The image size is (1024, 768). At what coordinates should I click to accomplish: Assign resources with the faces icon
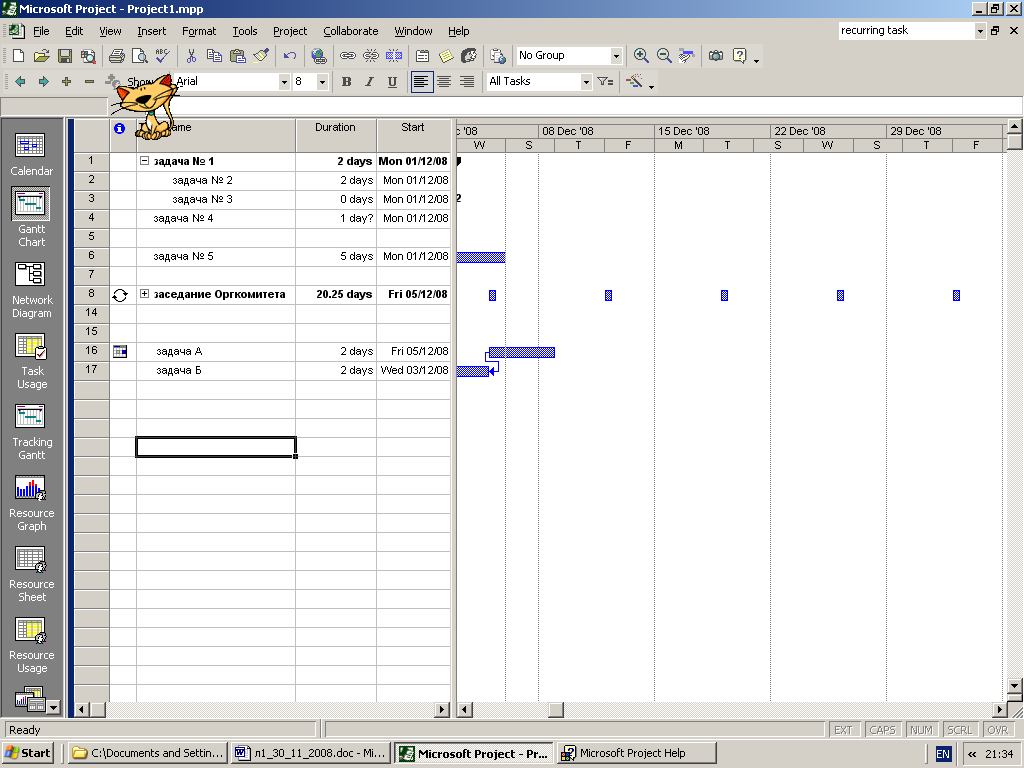click(469, 56)
